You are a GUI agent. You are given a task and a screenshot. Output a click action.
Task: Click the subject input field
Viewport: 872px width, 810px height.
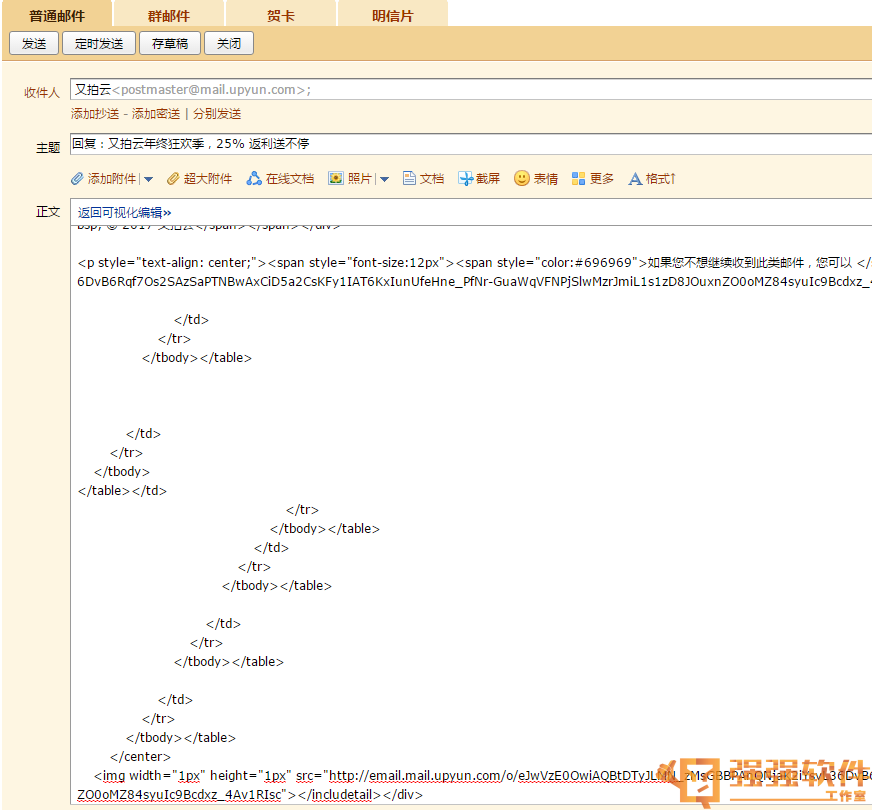[x=471, y=144]
